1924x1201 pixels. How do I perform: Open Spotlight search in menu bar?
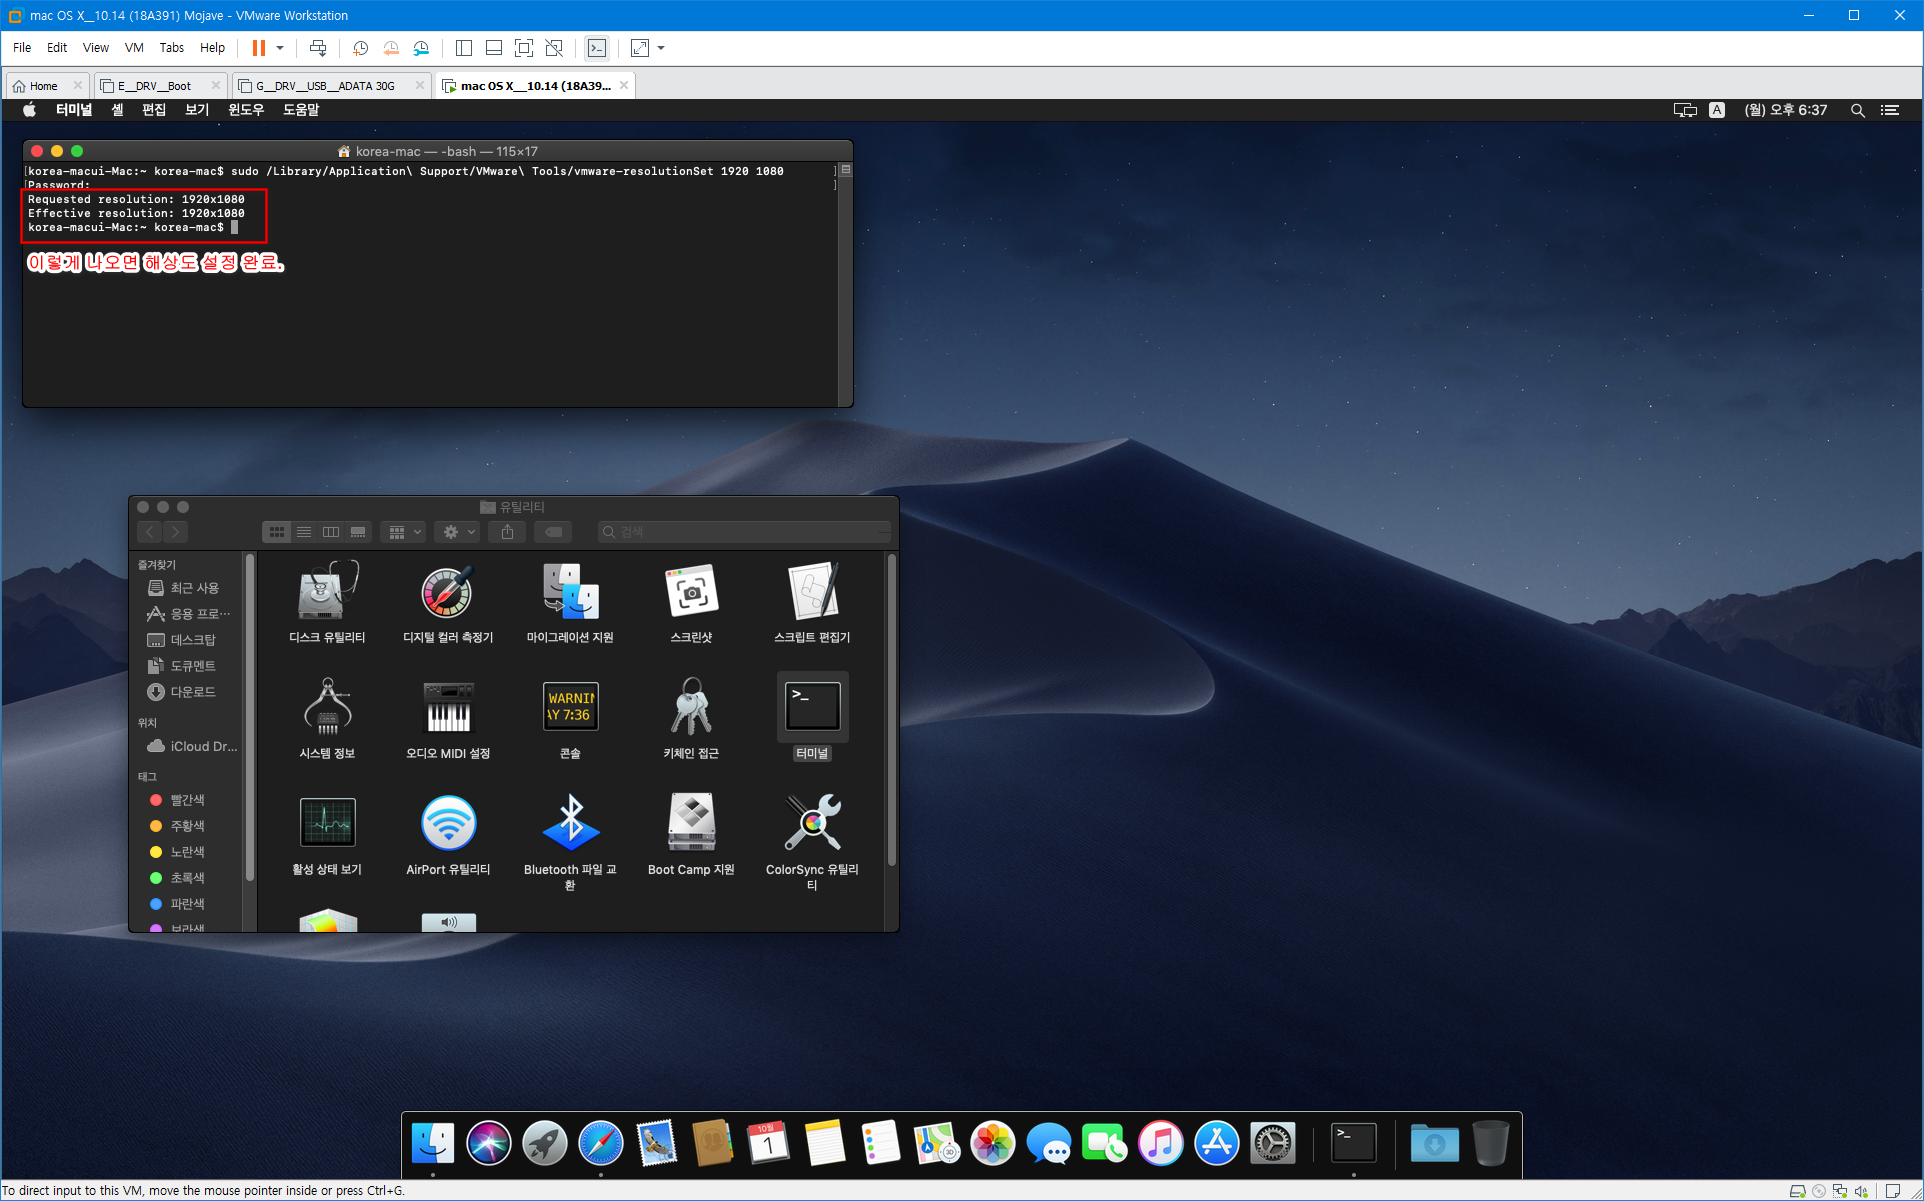coord(1858,110)
